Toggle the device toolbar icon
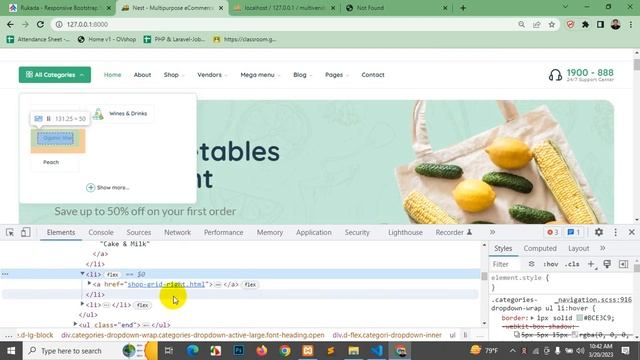 26,232
